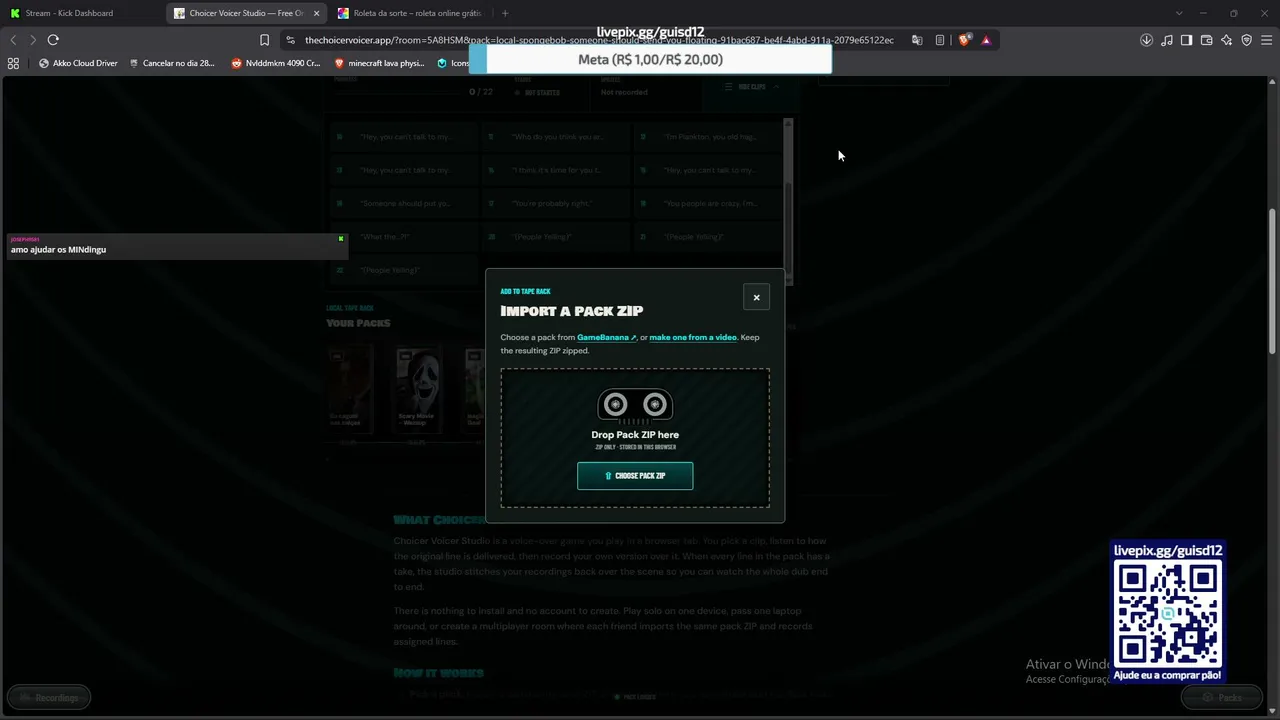Collapse the clip list with Hide Clips
The height and width of the screenshot is (720, 1280).
[752, 87]
